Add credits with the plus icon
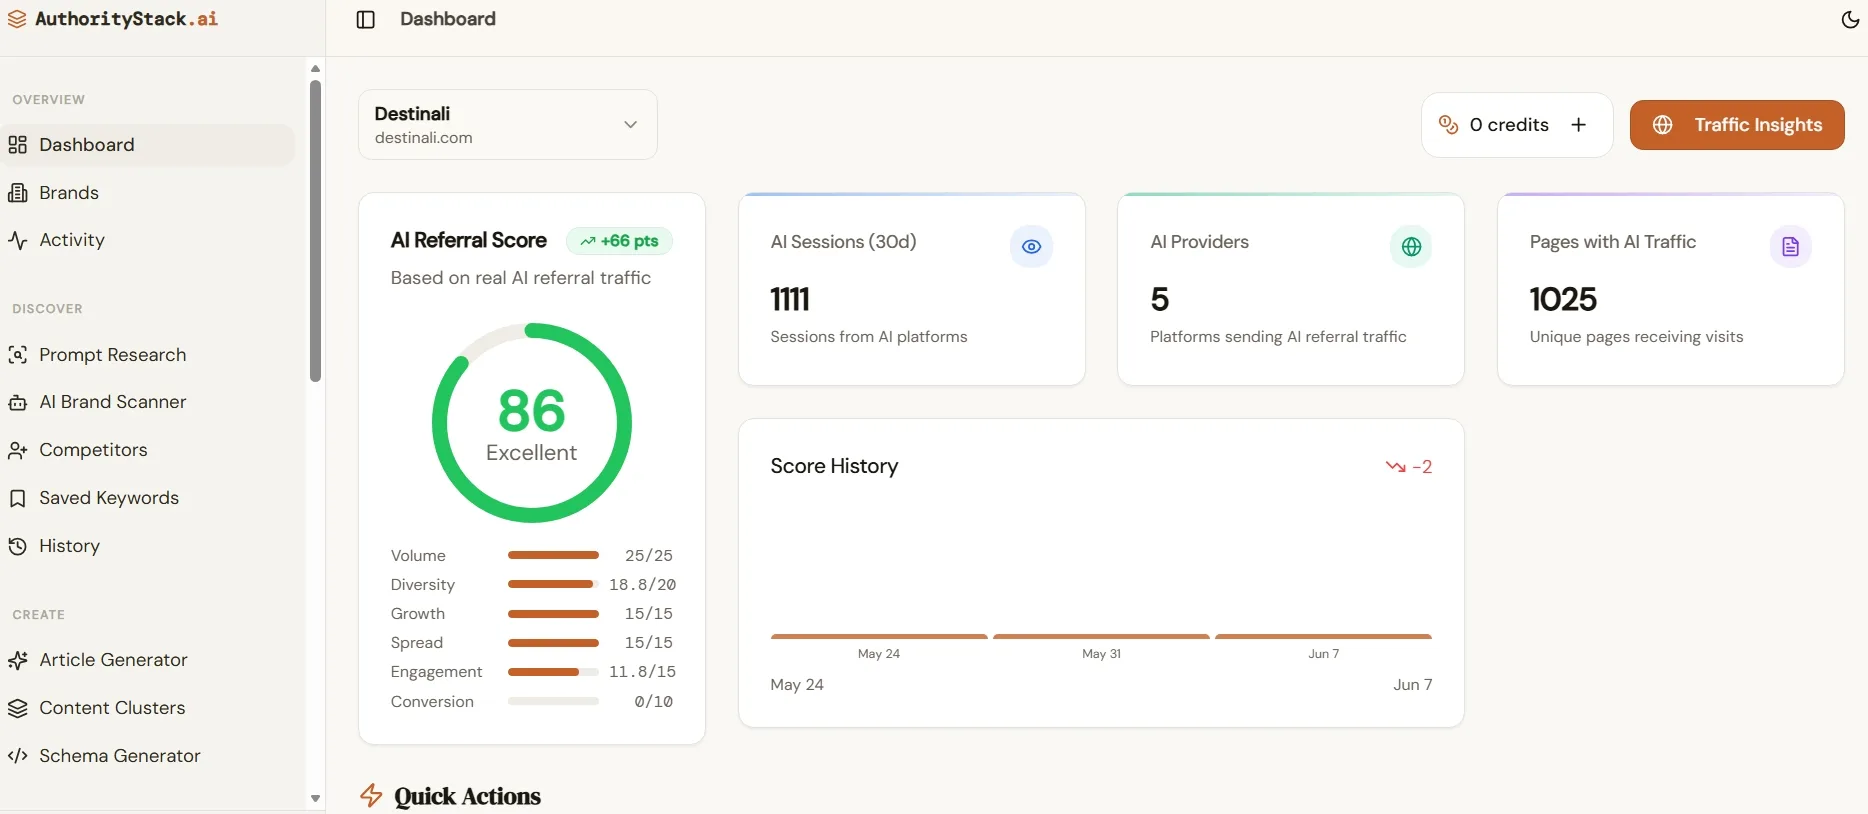 (1579, 125)
